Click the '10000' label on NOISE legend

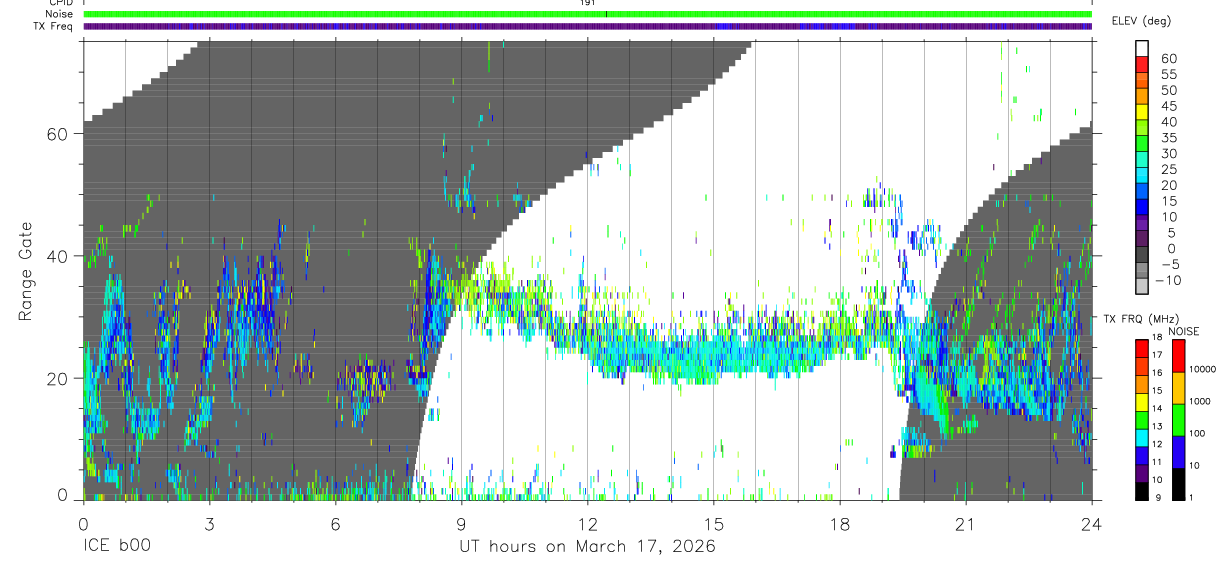point(1202,369)
